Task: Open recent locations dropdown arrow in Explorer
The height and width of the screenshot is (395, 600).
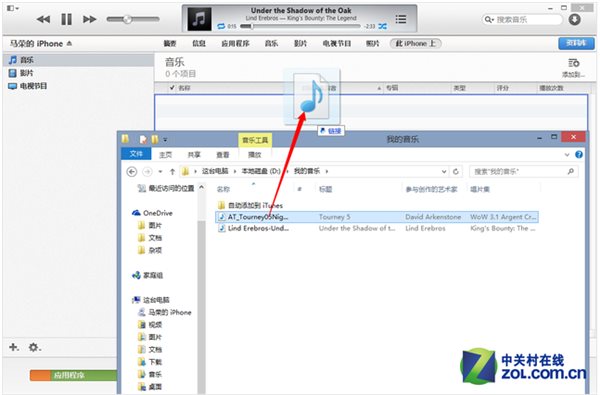Action: tap(160, 171)
